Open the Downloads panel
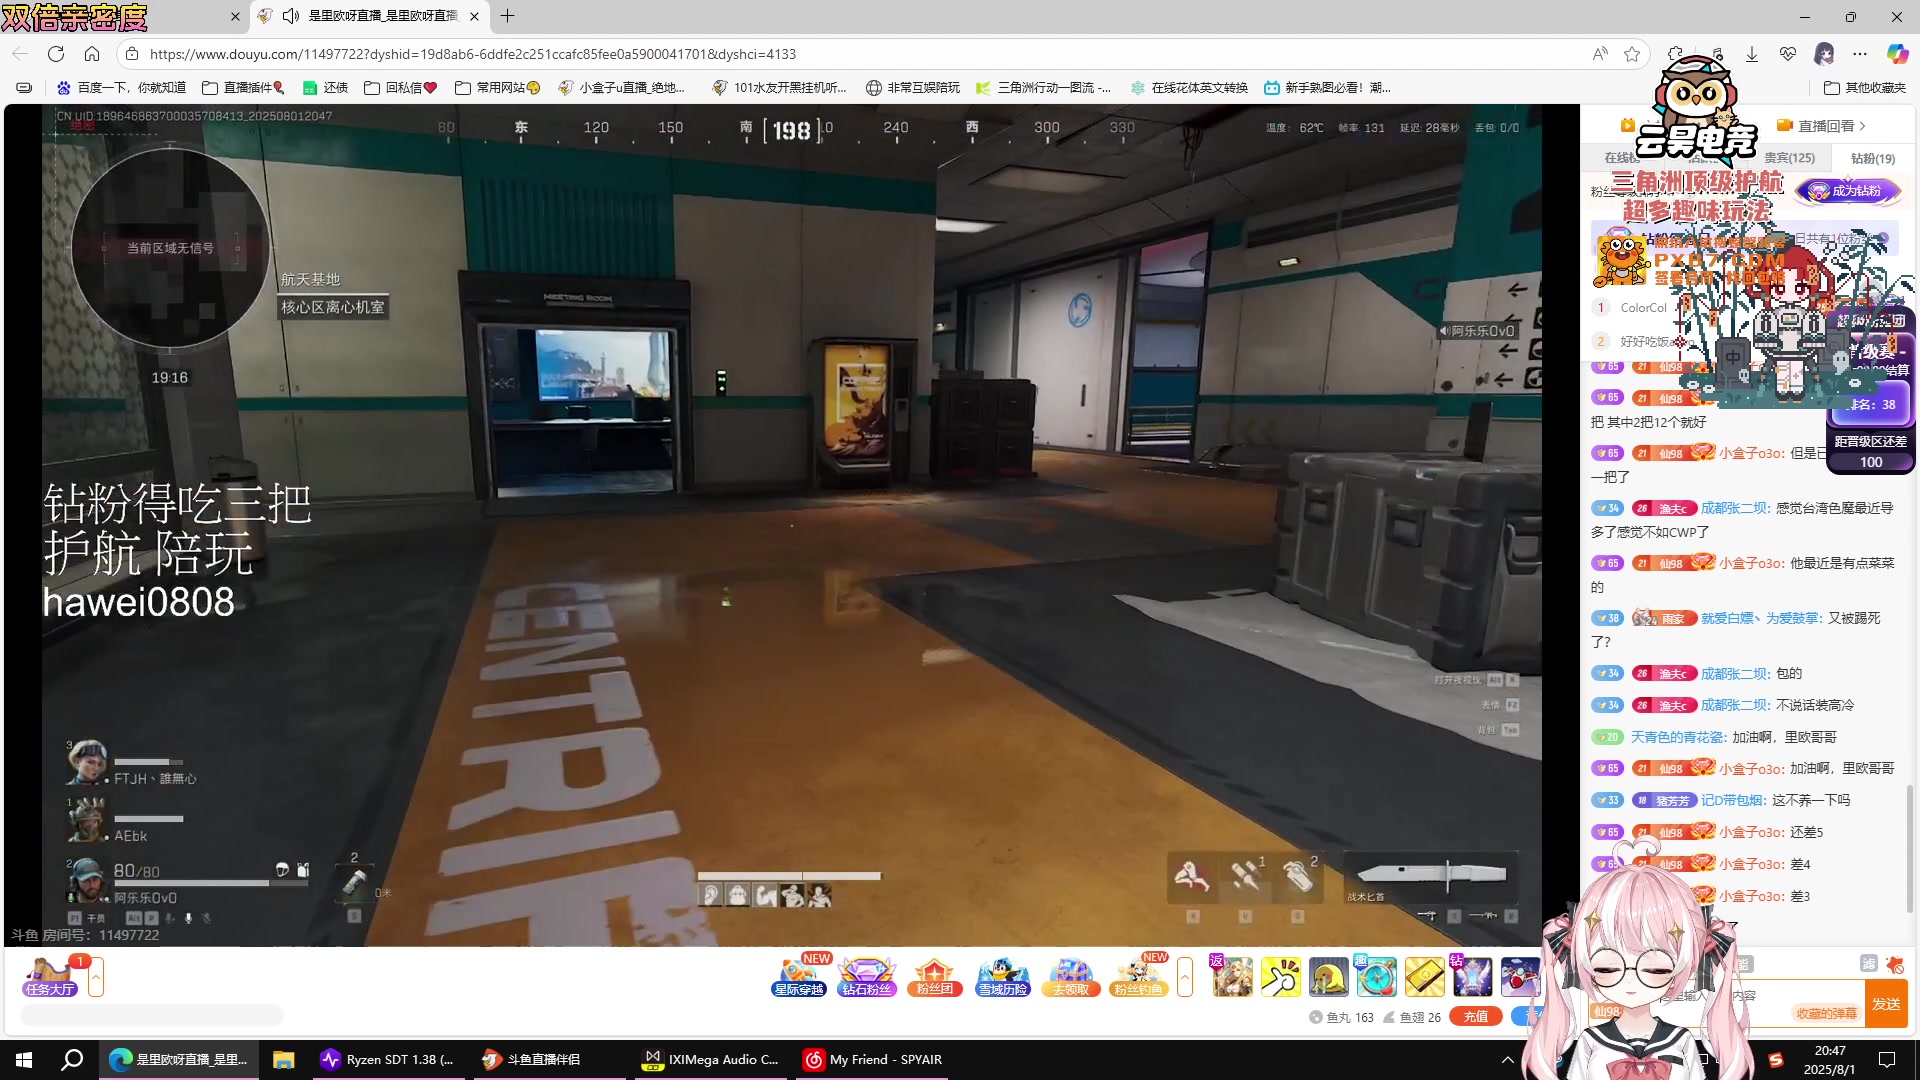This screenshot has height=1080, width=1920. click(1752, 54)
